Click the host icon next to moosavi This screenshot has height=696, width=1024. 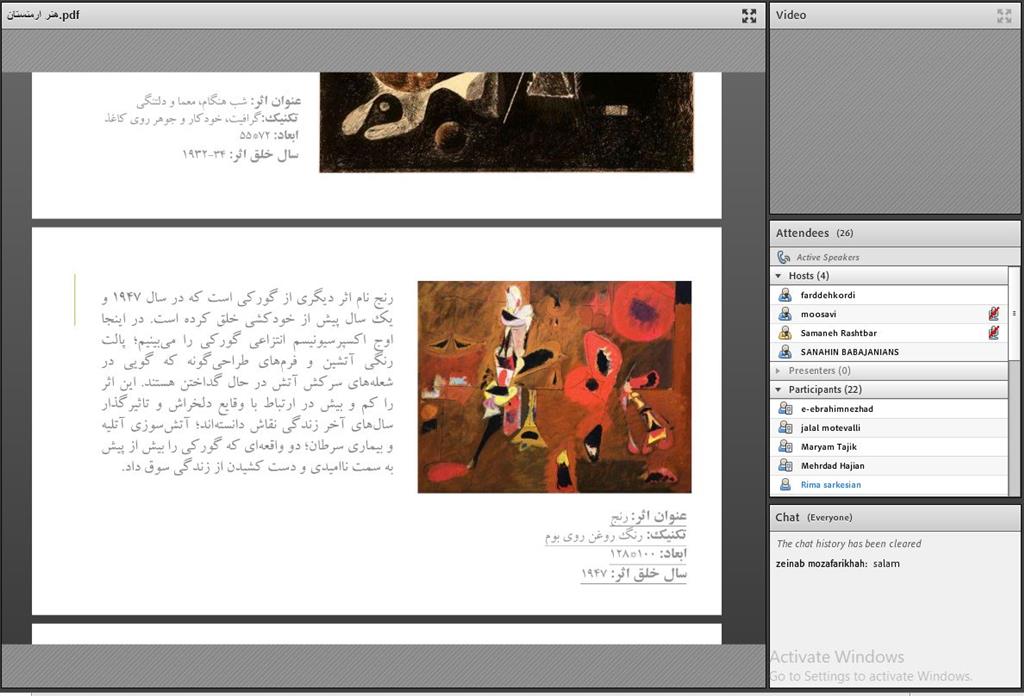(x=785, y=314)
